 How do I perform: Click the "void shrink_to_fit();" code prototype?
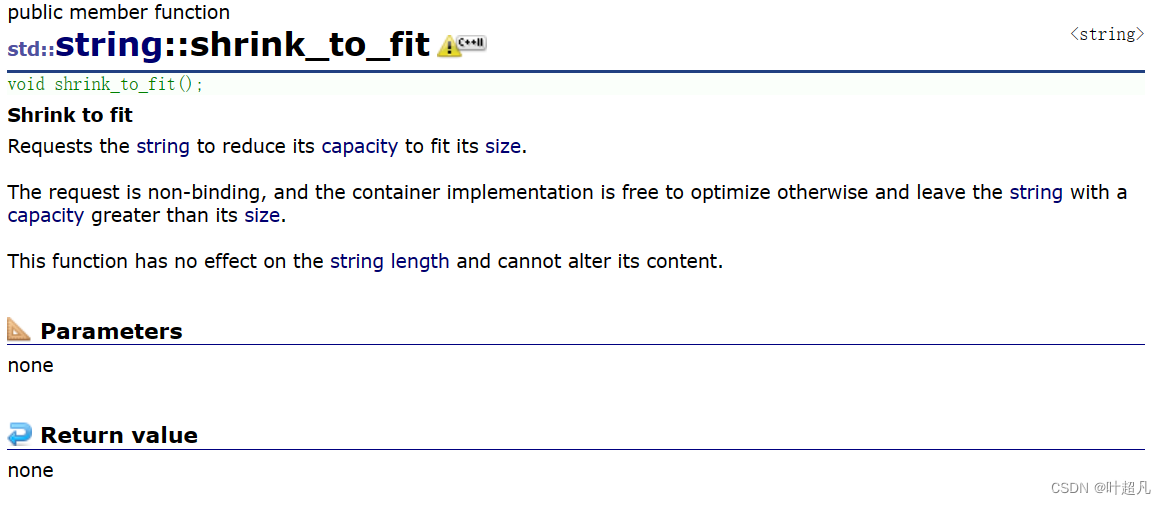tap(105, 85)
